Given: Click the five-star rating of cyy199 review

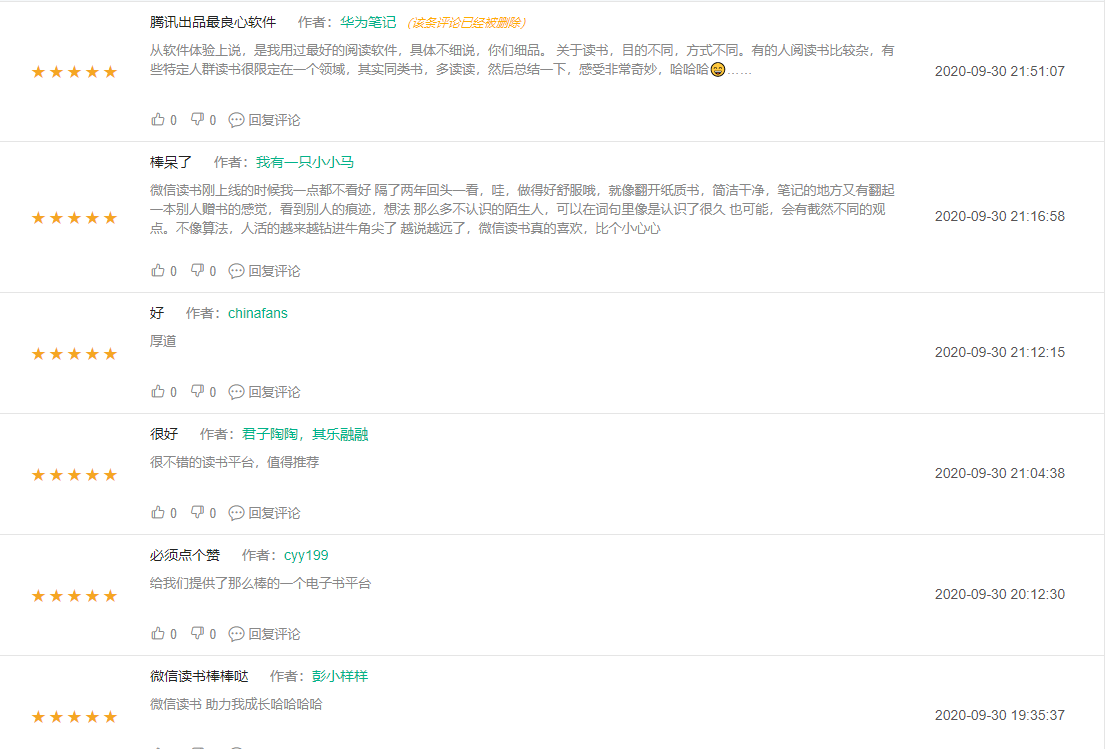Looking at the screenshot, I should point(74,596).
